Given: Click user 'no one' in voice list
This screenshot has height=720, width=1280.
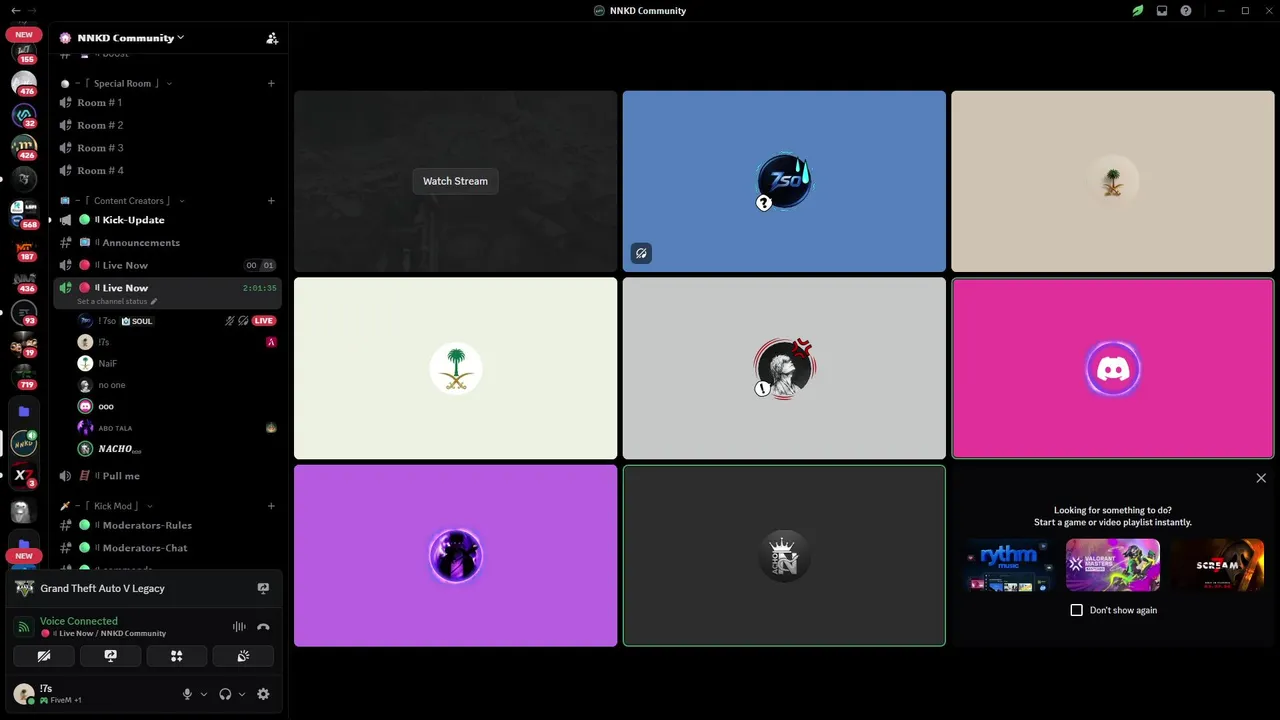Looking at the screenshot, I should coord(178,385).
